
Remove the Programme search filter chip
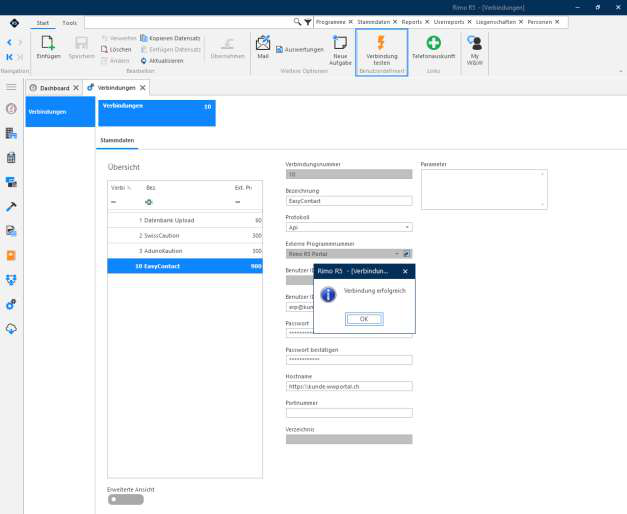[x=351, y=22]
